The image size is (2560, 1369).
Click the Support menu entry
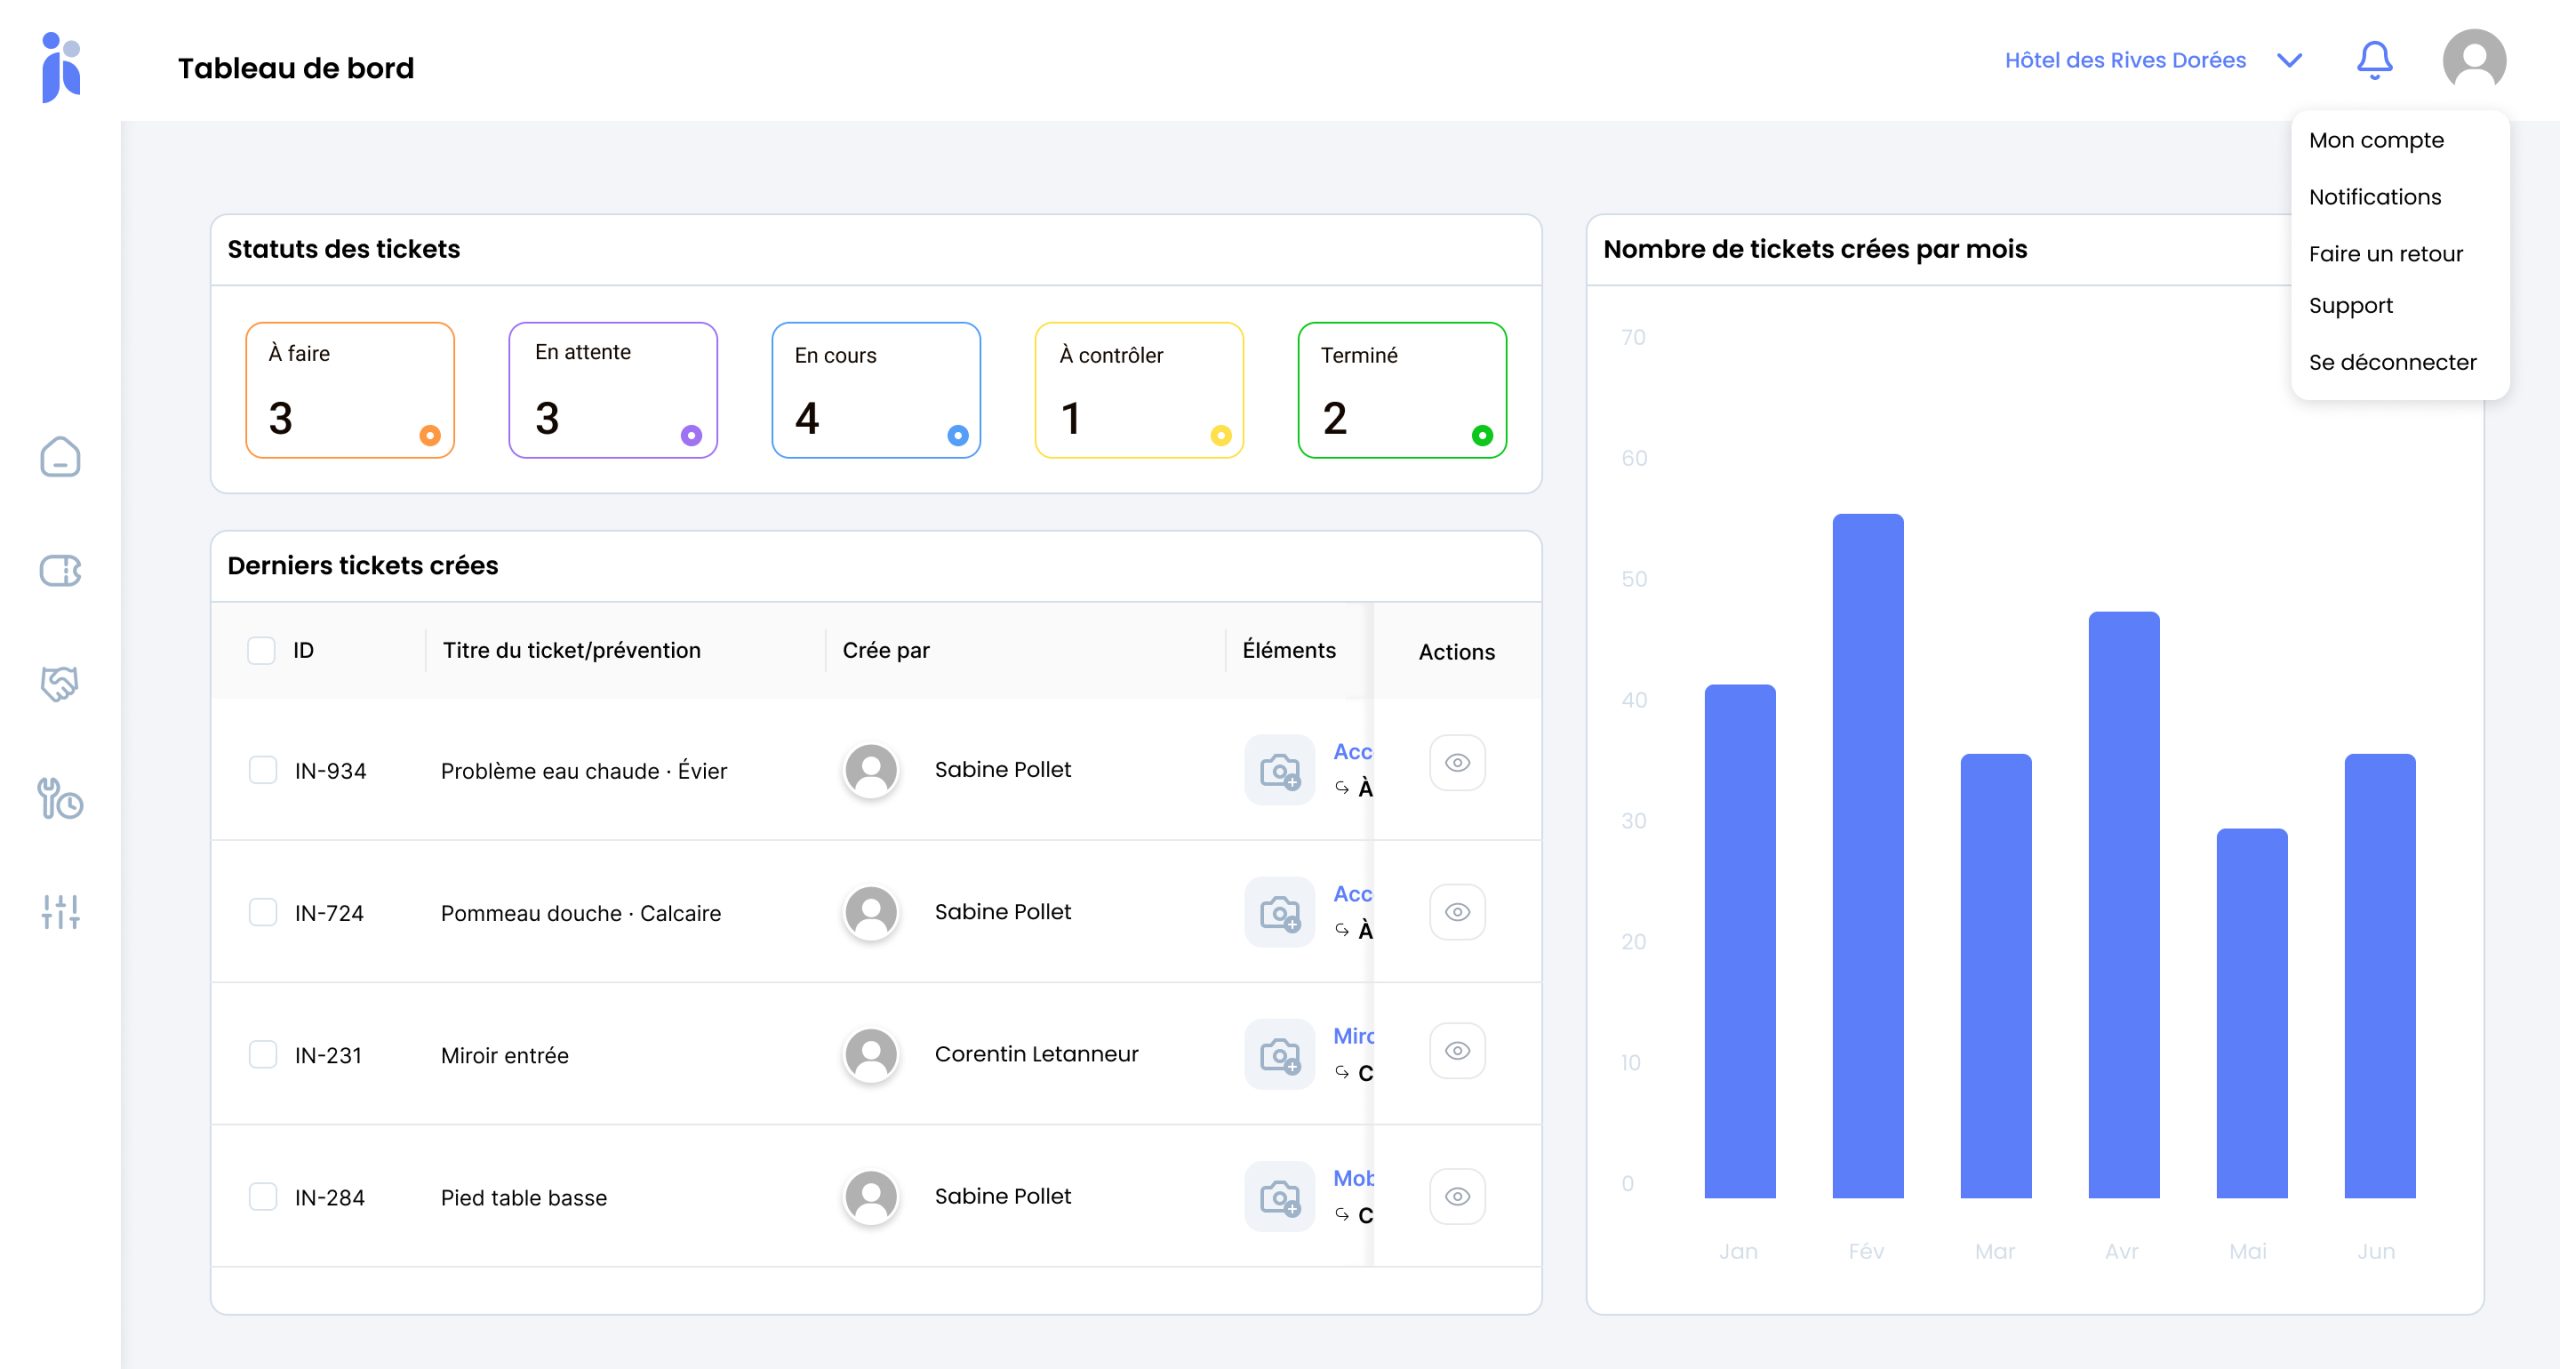click(2350, 305)
